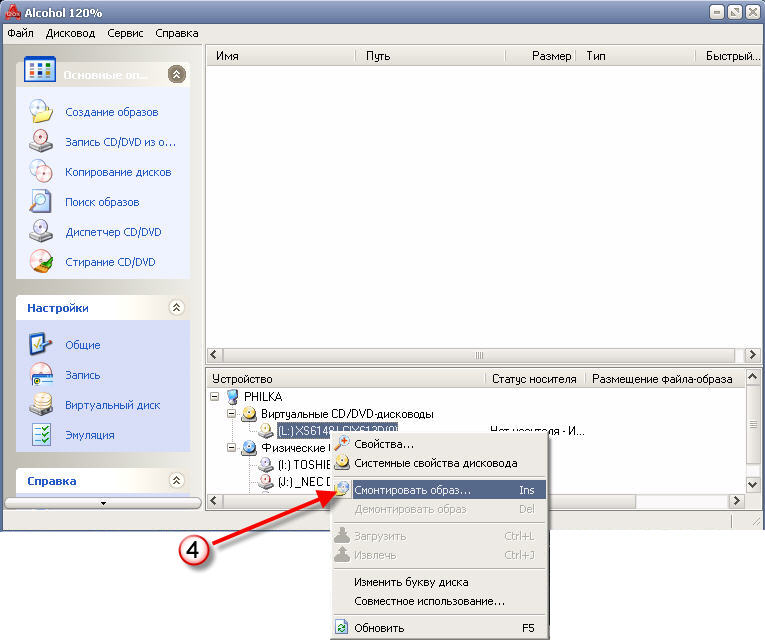This screenshot has width=765, height=640.
Task: Click the refresh icon beside Обновить
Action: 342,627
